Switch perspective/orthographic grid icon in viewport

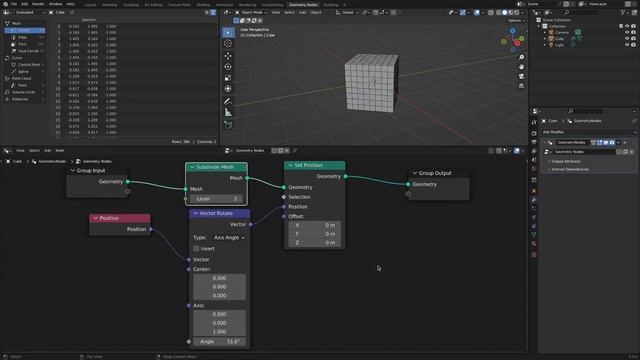point(521,86)
